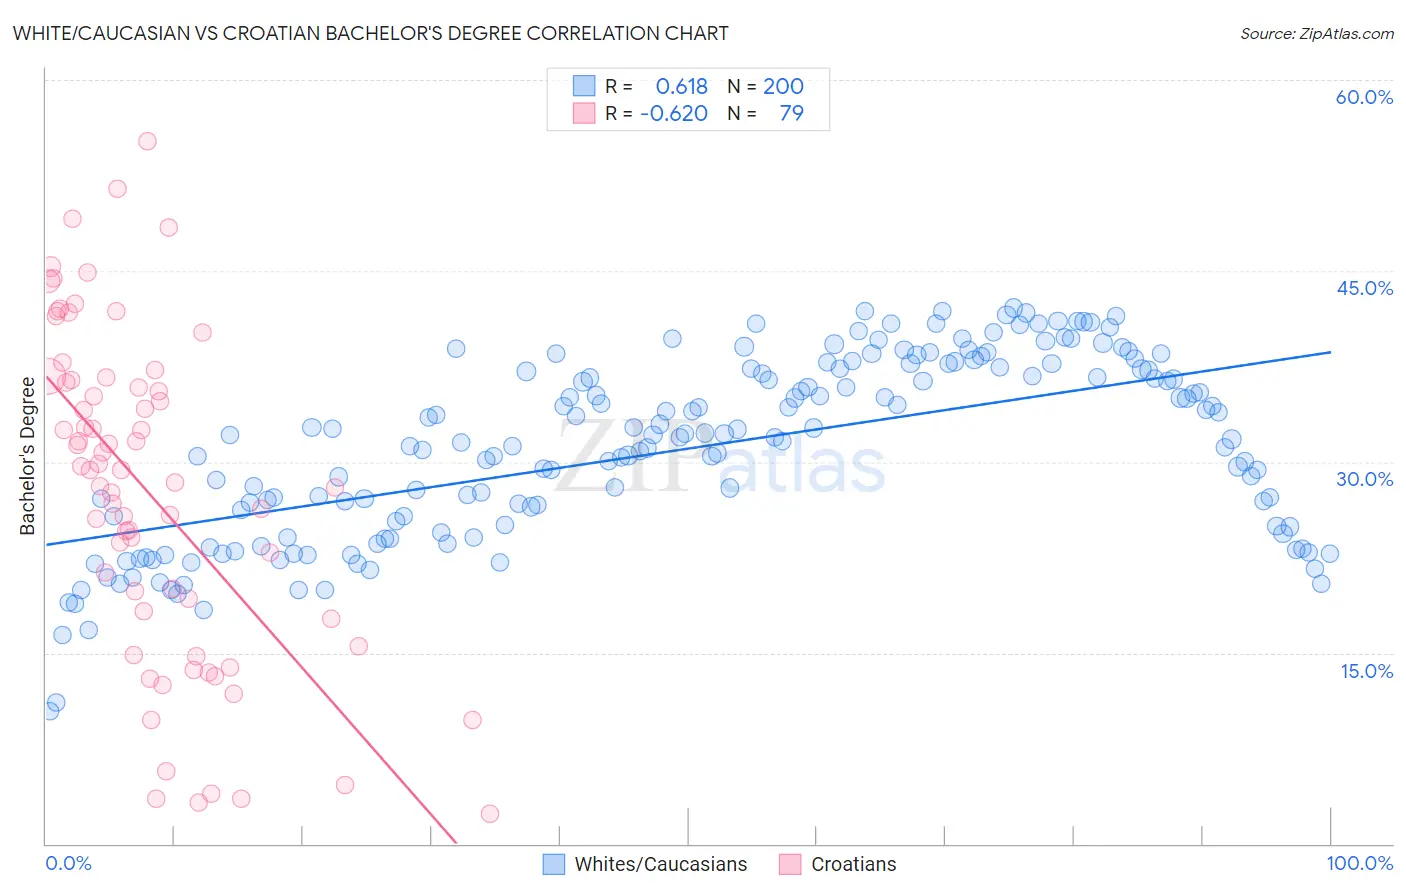
Task: Click the R value 0.618 in the legend
Action: click(681, 86)
